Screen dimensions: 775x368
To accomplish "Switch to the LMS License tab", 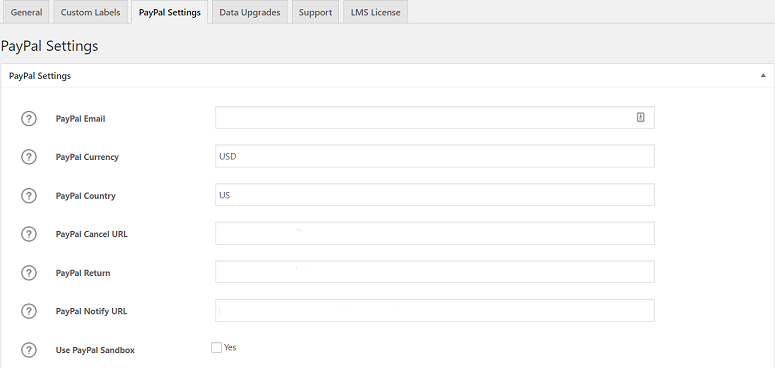I will [375, 12].
